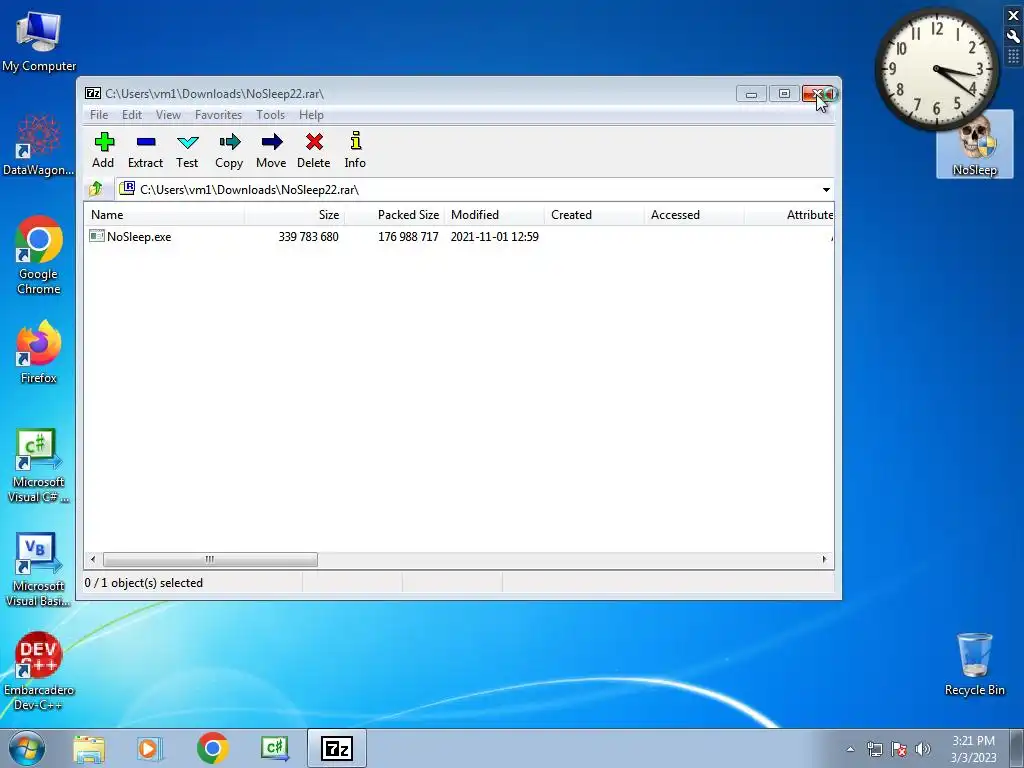Maximize the 7-Zip window
Screen dimensions: 1024x768
click(x=784, y=94)
